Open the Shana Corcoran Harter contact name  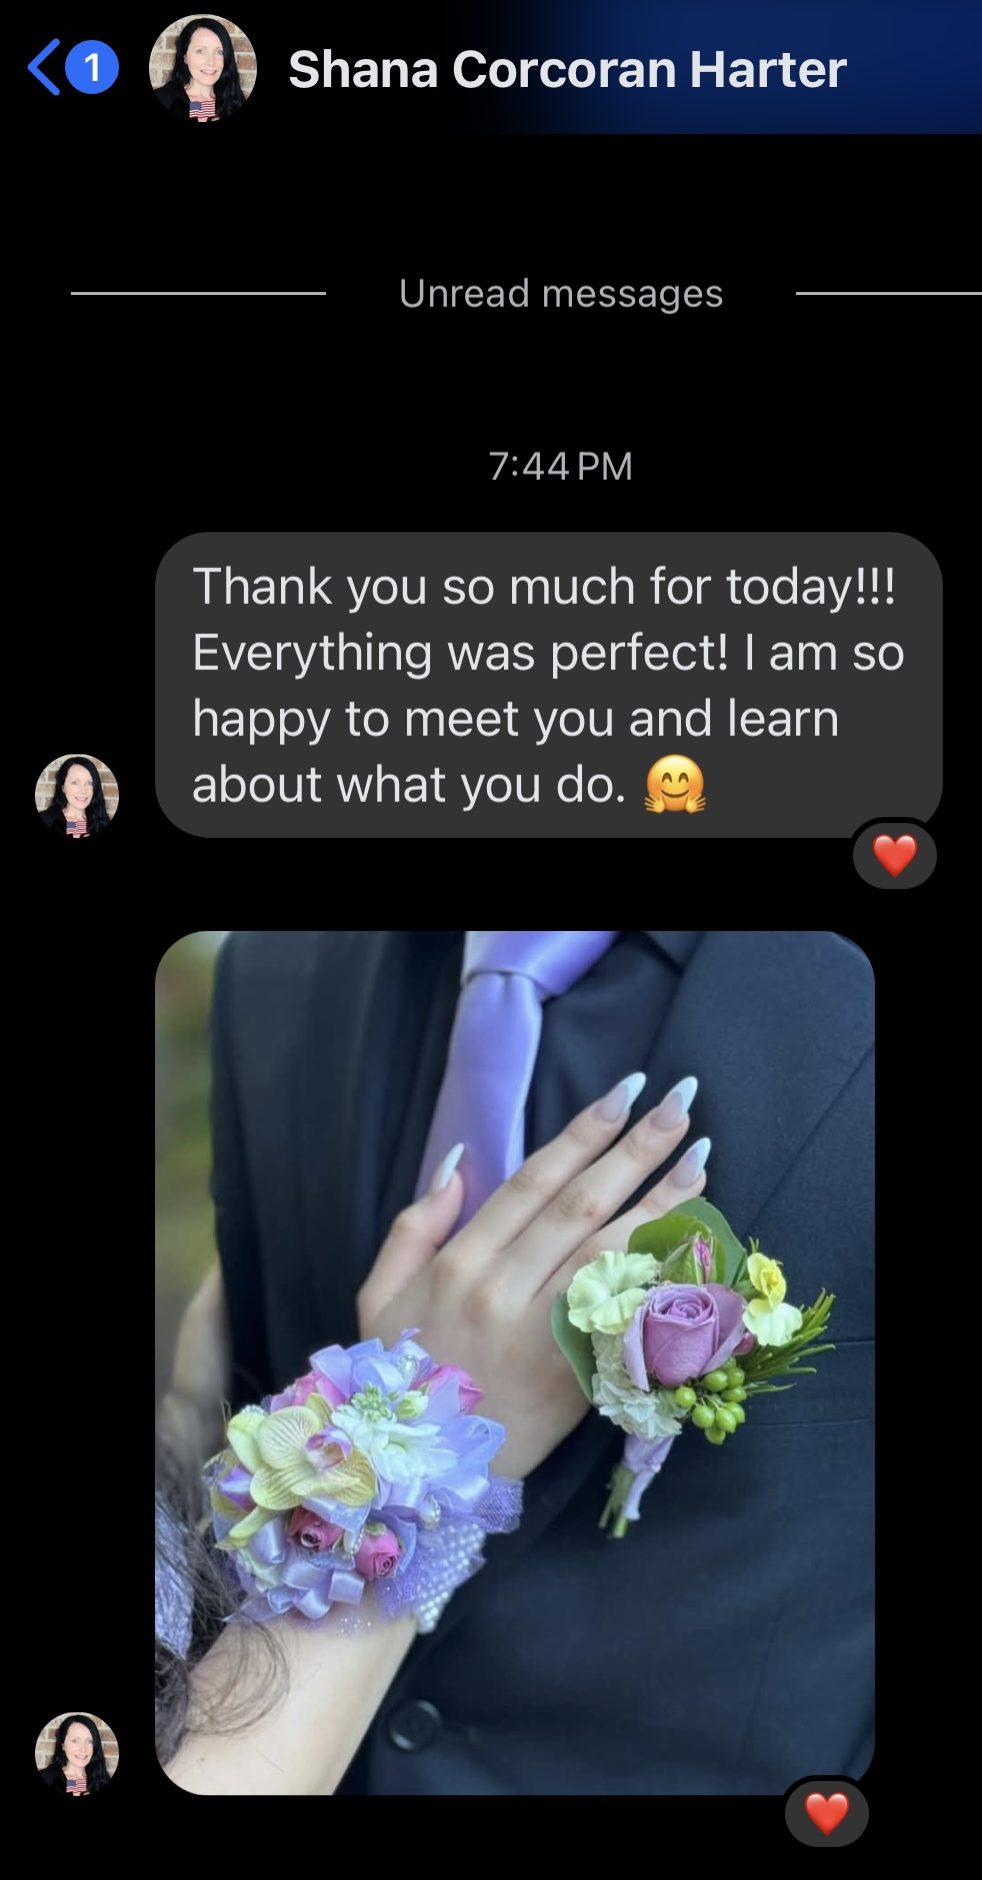(567, 69)
